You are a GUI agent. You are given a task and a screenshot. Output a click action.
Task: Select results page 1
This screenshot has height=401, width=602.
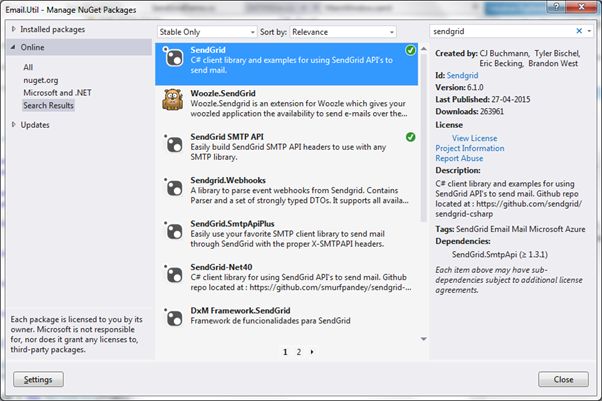[285, 352]
